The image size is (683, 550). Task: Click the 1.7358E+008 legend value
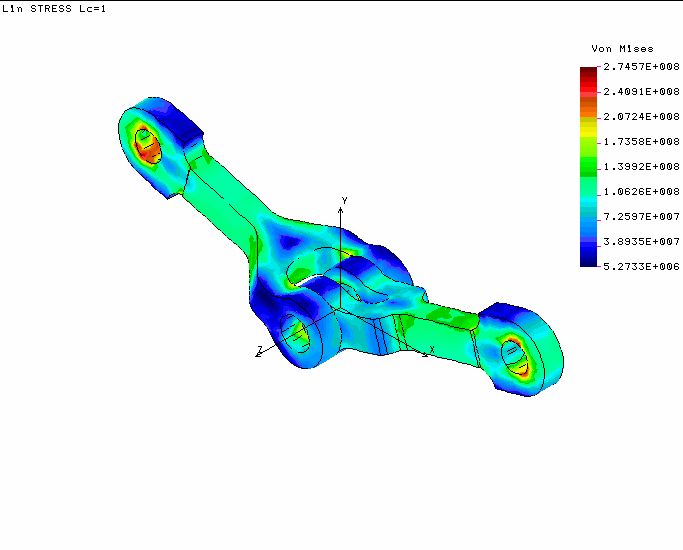[641, 142]
